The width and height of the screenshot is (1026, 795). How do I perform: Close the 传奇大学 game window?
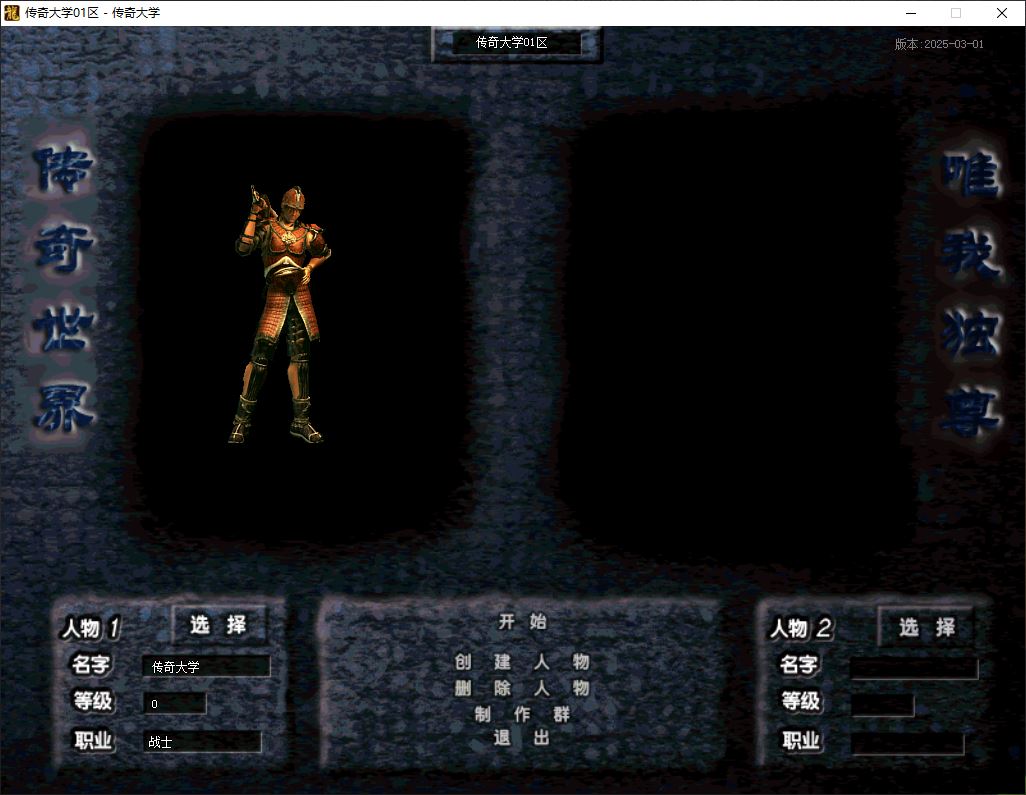point(1002,13)
